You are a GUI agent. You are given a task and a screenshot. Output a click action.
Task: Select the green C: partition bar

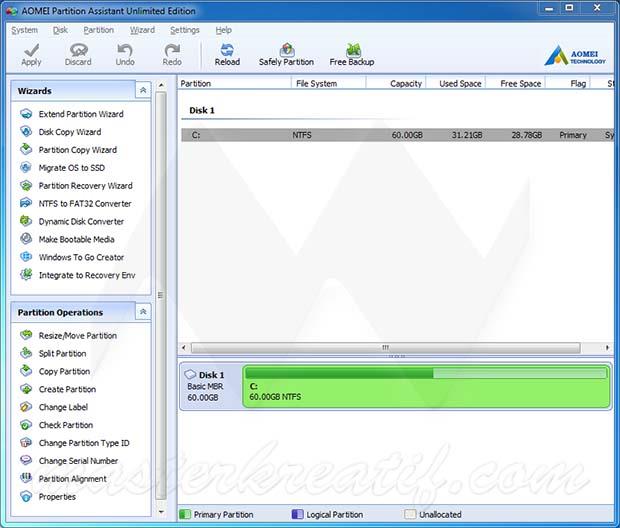[426, 386]
